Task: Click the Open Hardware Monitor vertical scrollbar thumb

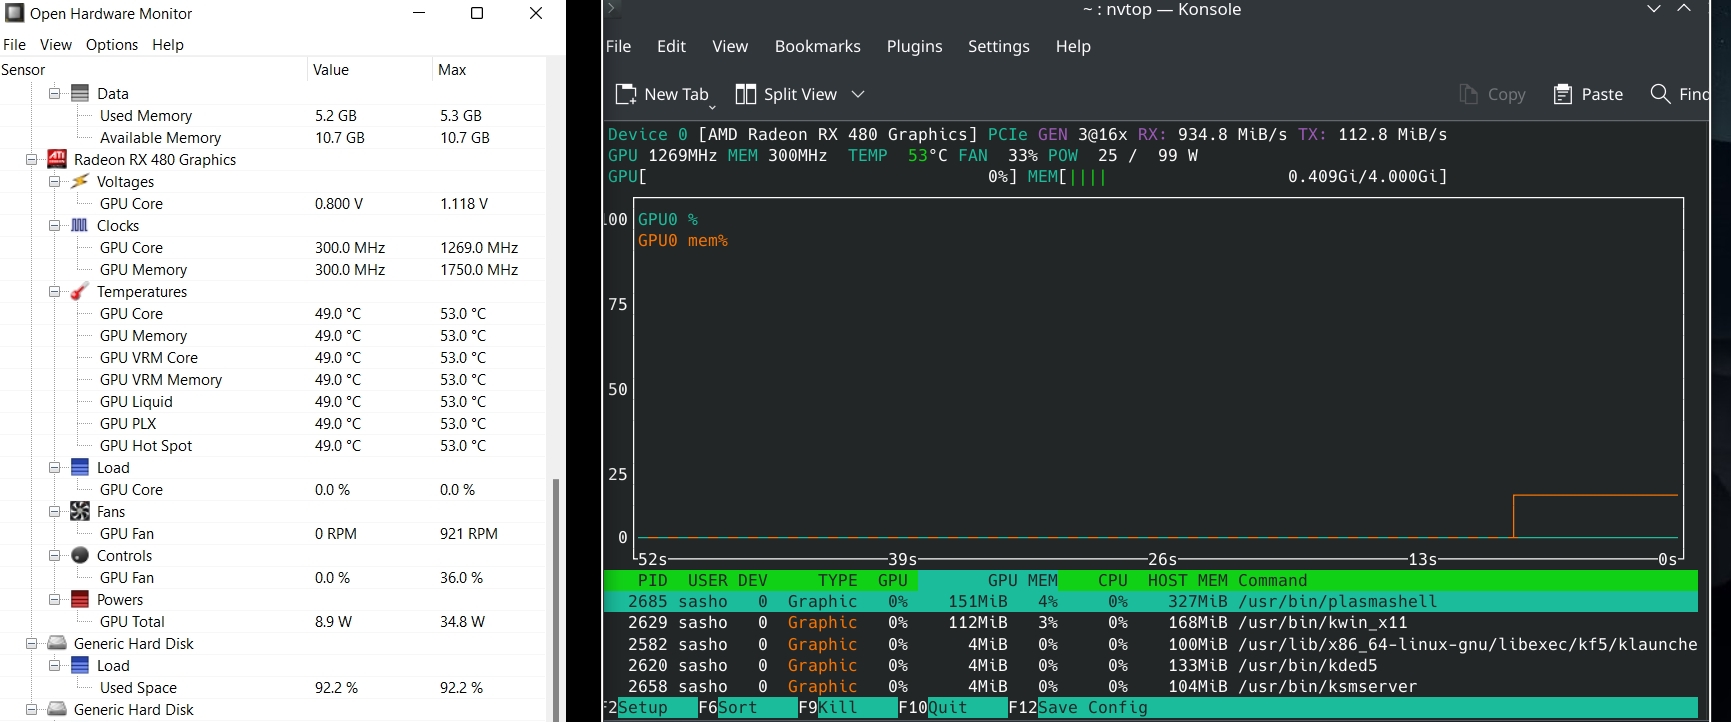Action: click(x=556, y=598)
